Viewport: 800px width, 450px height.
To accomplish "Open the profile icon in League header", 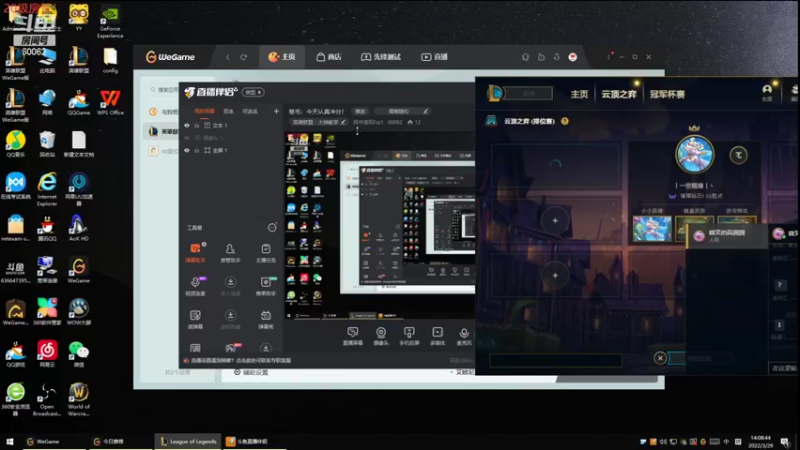I will (767, 92).
